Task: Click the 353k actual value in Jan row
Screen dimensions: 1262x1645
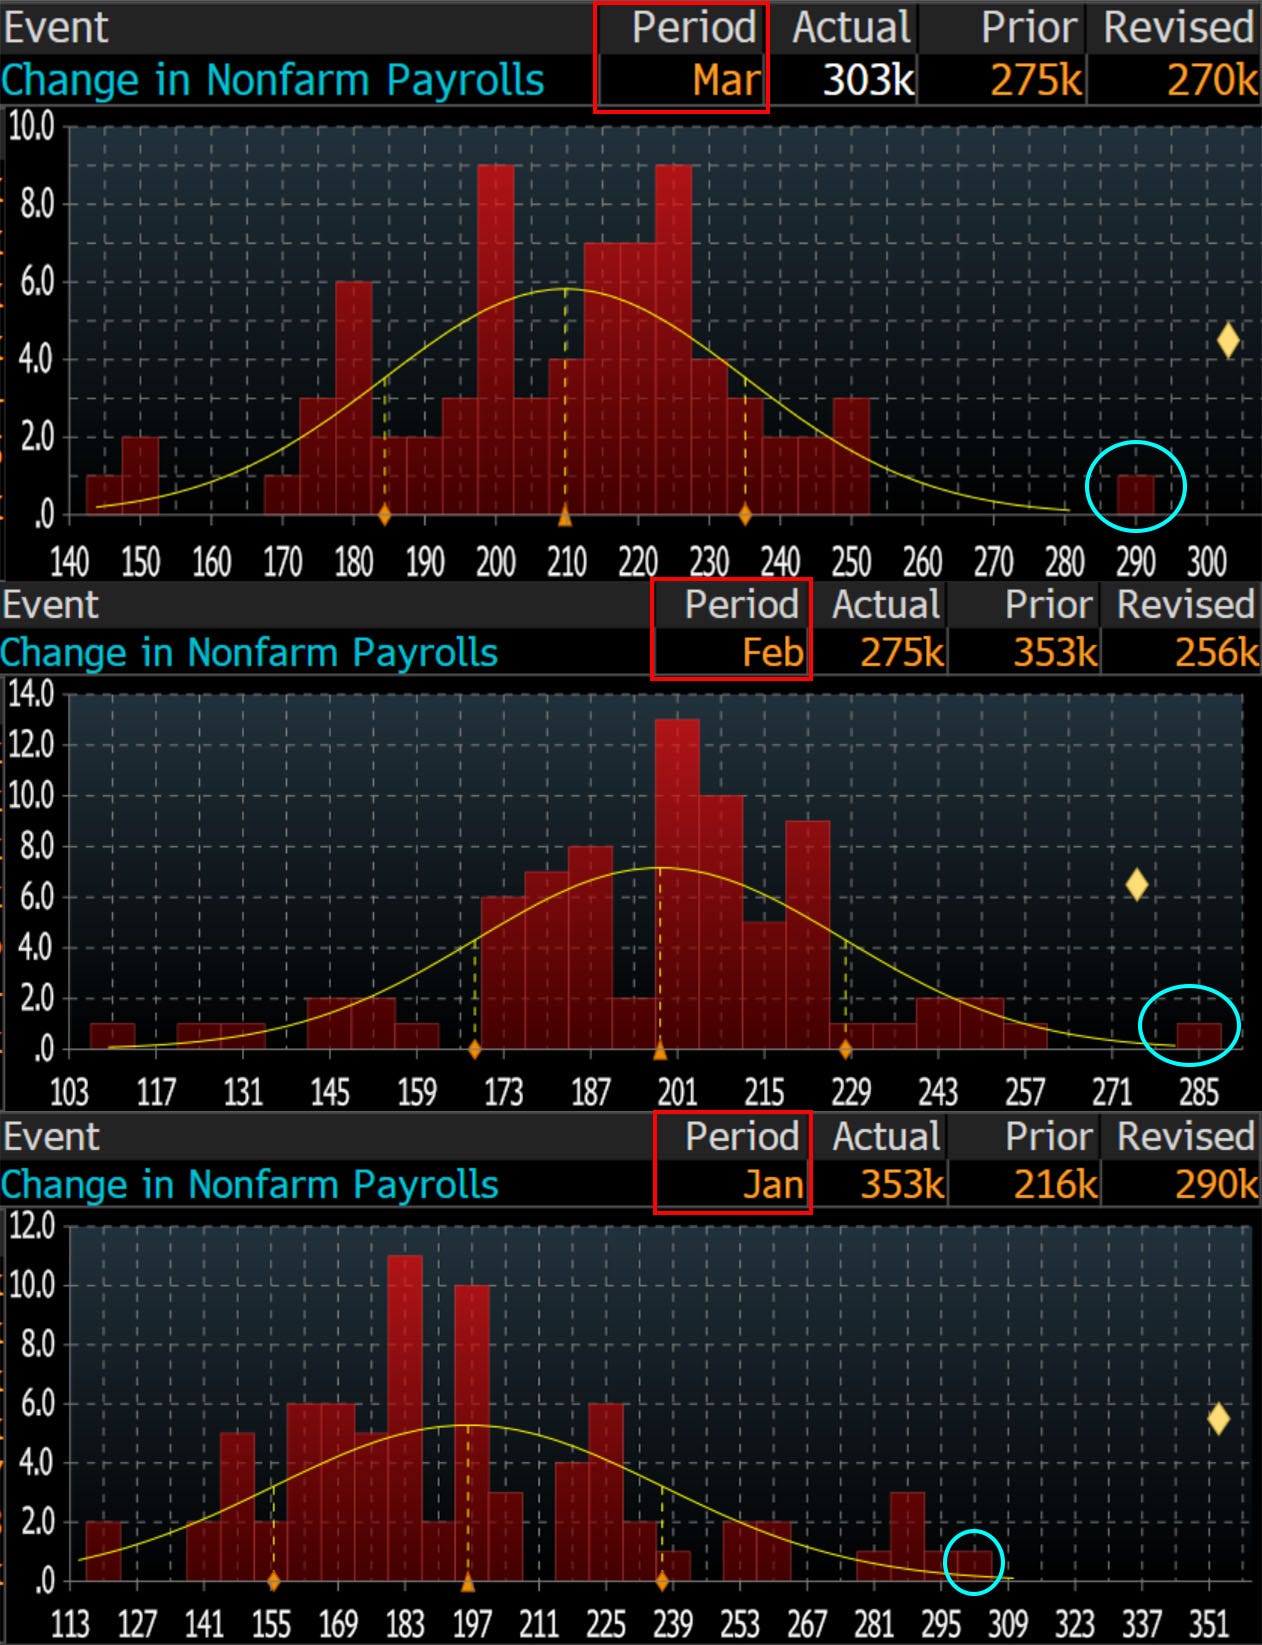Action: [x=902, y=1184]
